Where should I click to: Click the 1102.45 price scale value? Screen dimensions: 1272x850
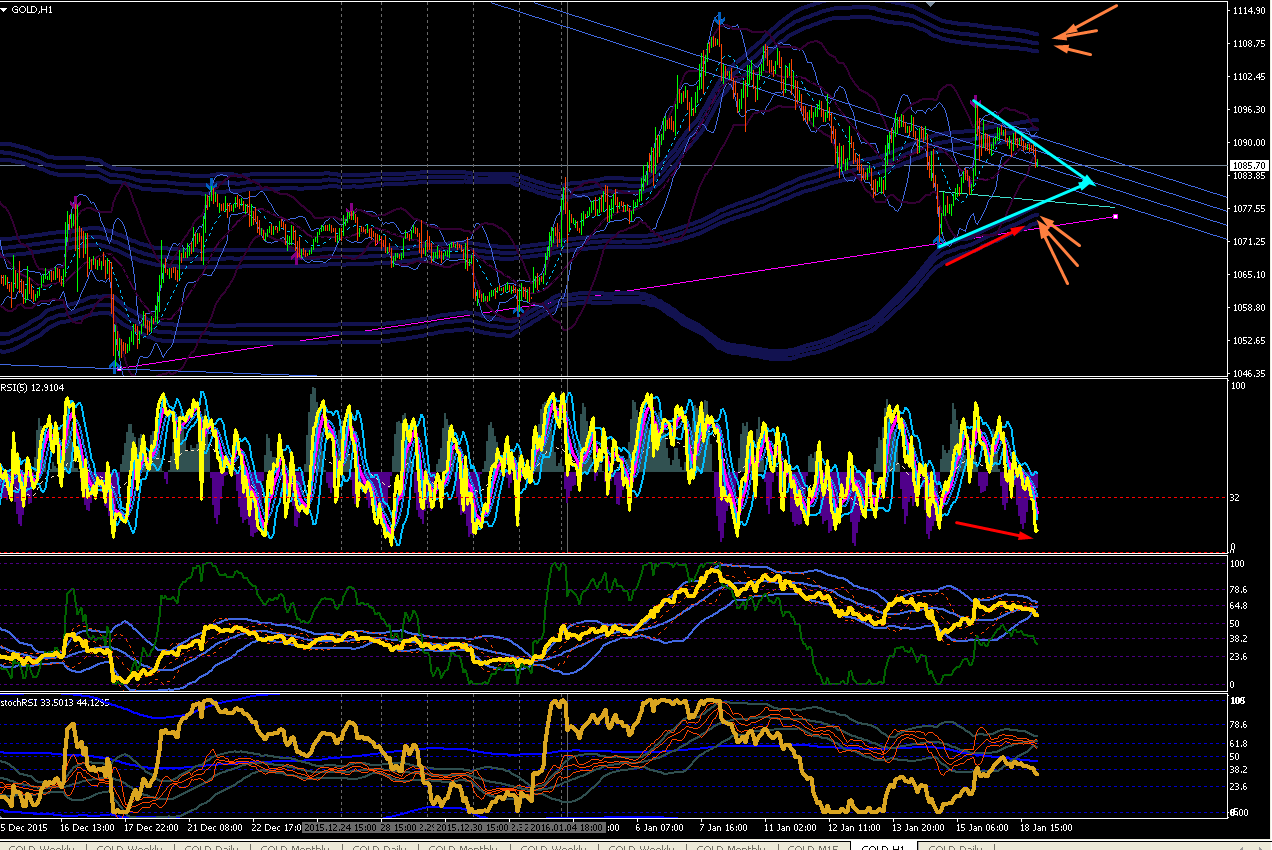1250,77
